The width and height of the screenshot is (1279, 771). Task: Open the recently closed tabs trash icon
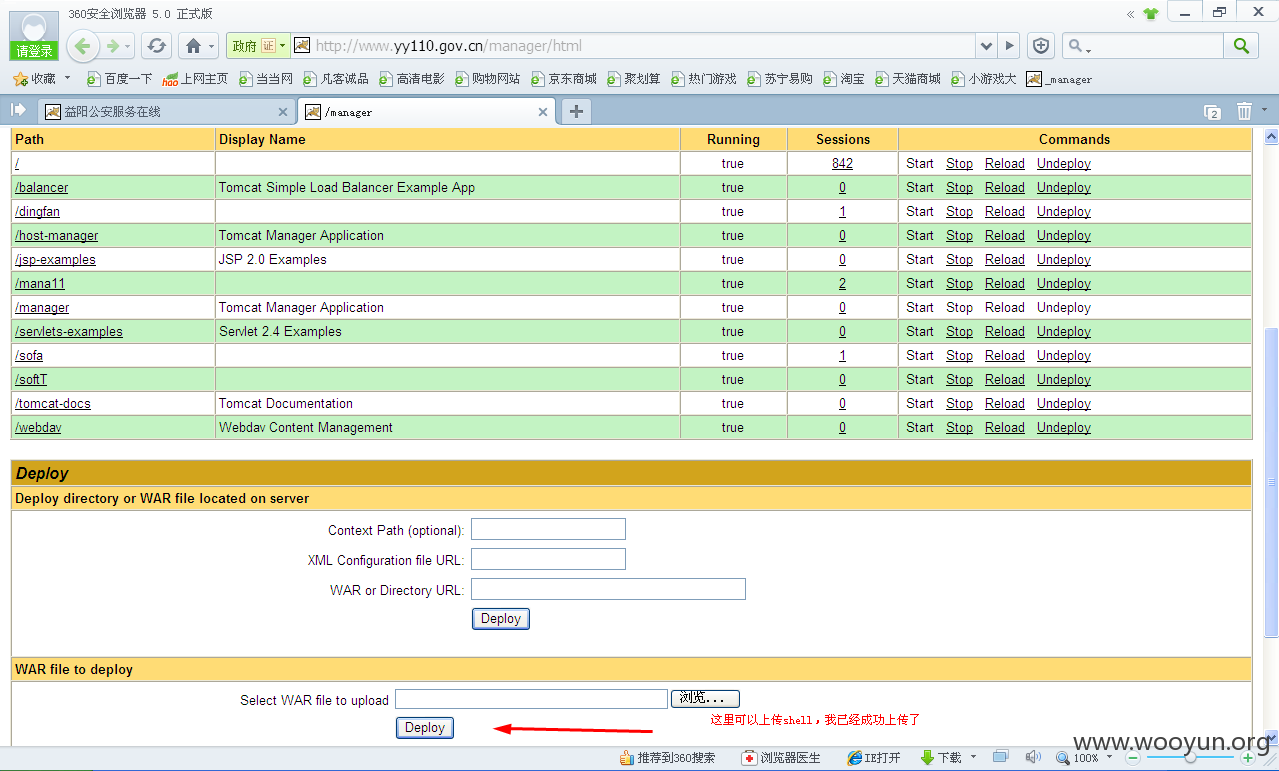(x=1244, y=111)
